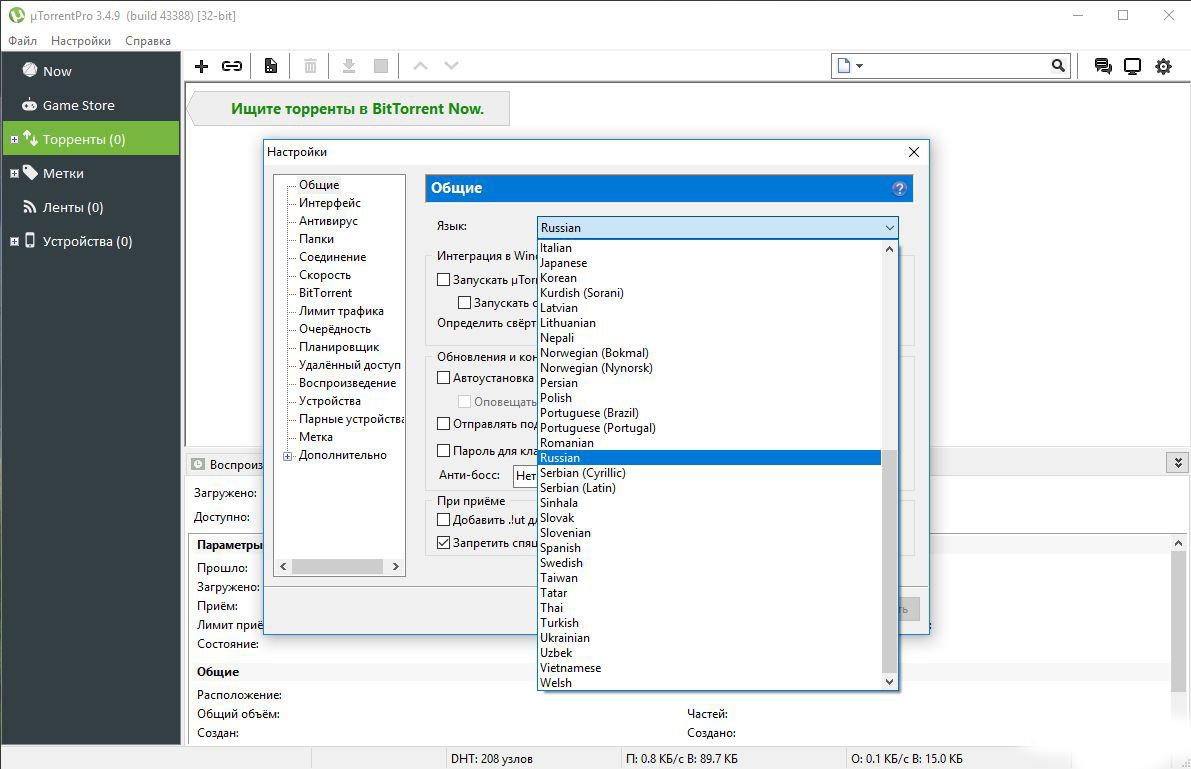The height and width of the screenshot is (769, 1191).
Task: Click the add torrent plus icon
Action: [201, 66]
